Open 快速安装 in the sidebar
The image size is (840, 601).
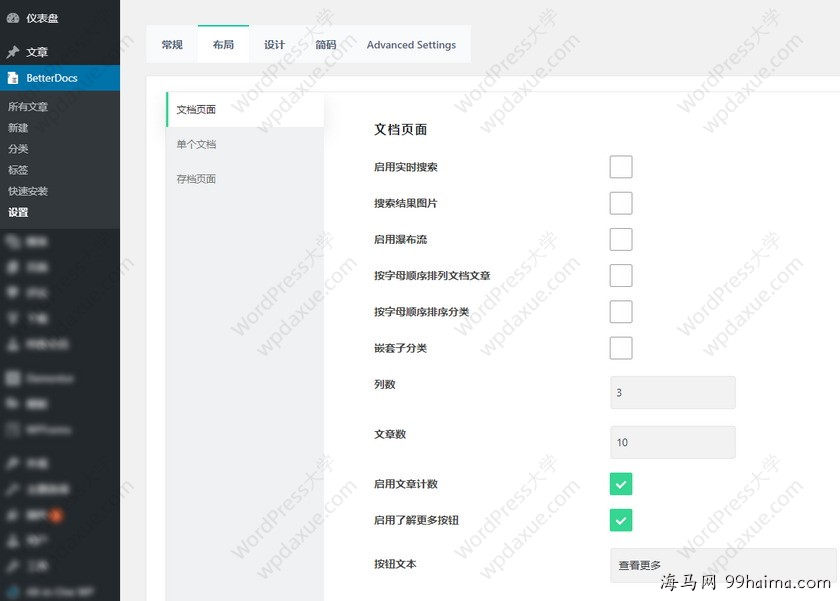pos(28,191)
